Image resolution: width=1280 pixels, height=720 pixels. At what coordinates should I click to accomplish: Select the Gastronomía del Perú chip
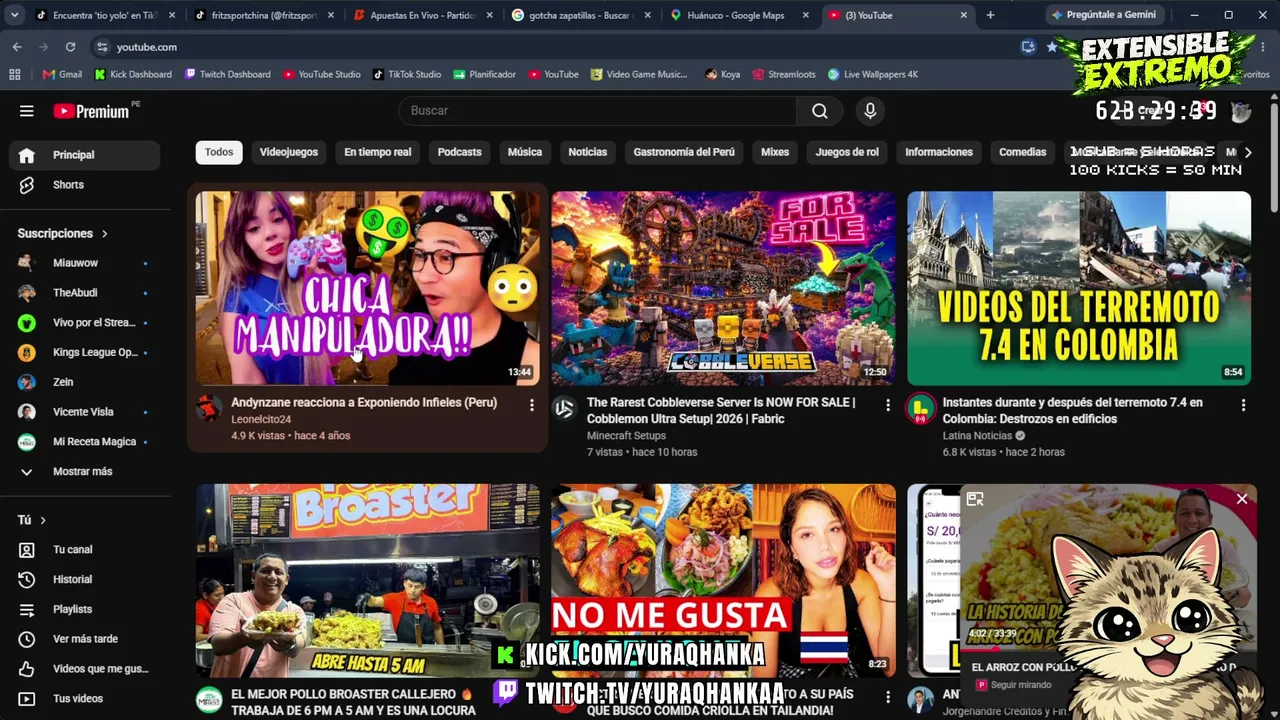(684, 152)
